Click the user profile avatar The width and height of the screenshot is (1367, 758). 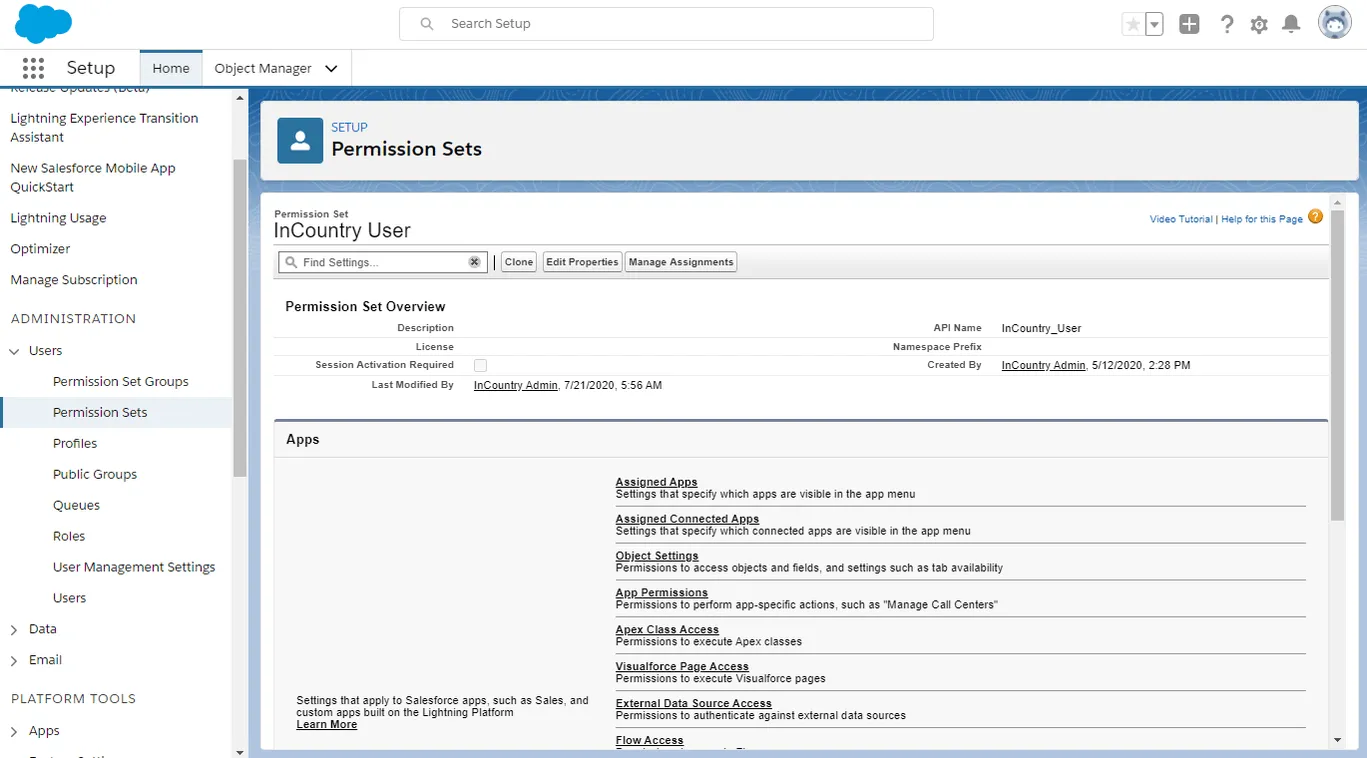click(1334, 23)
